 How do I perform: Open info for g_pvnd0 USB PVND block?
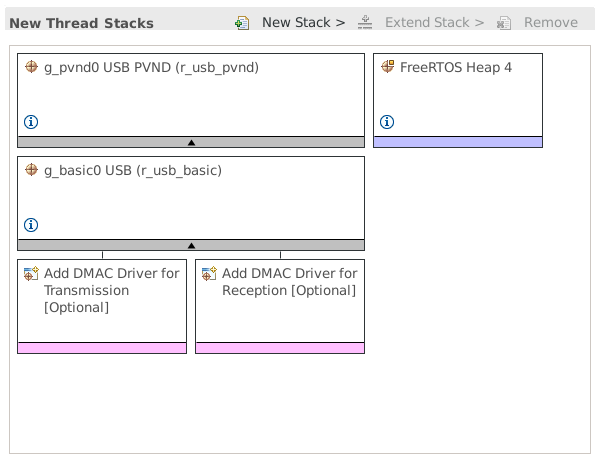click(x=31, y=122)
